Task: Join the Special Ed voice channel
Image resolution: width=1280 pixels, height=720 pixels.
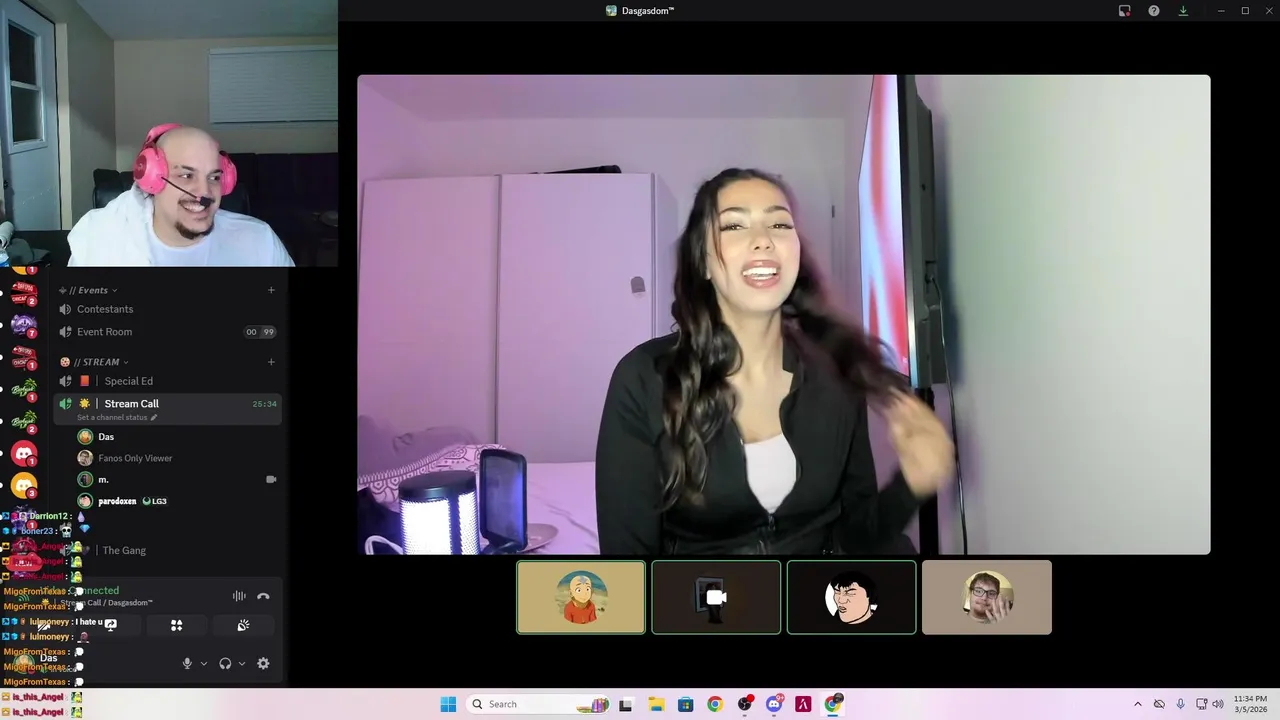Action: [x=168, y=381]
